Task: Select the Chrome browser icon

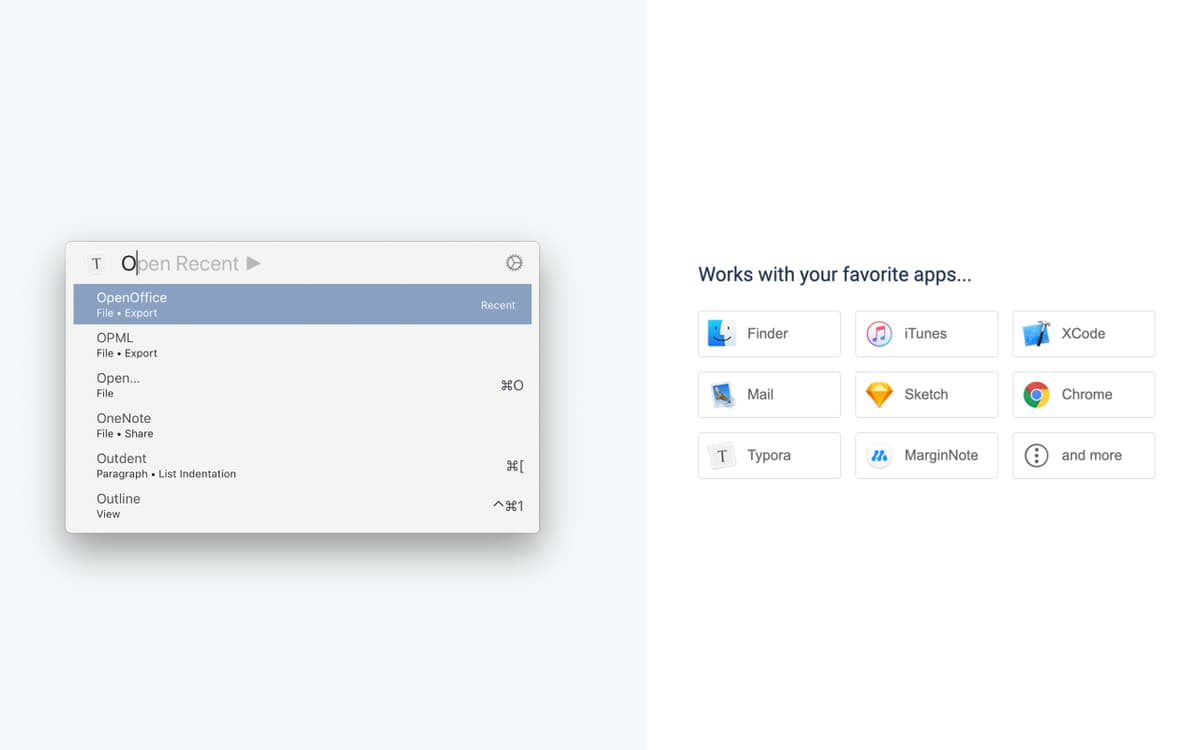Action: (x=1034, y=394)
